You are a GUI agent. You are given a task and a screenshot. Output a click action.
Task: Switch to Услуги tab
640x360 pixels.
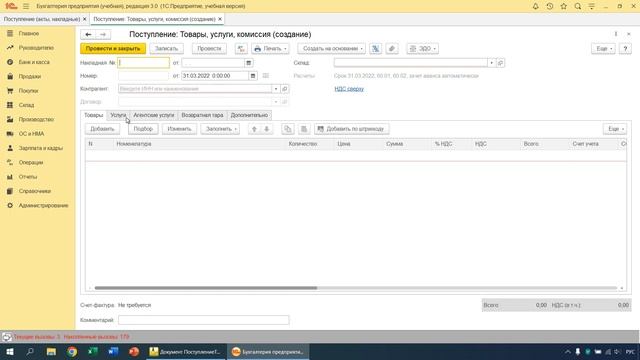(118, 115)
